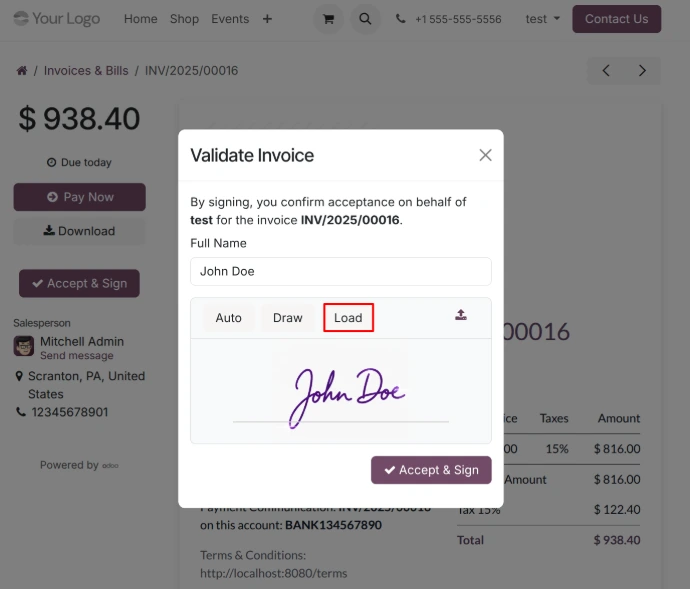Expand the test user dropdown
Image resolution: width=690 pixels, height=589 pixels.
(x=542, y=19)
